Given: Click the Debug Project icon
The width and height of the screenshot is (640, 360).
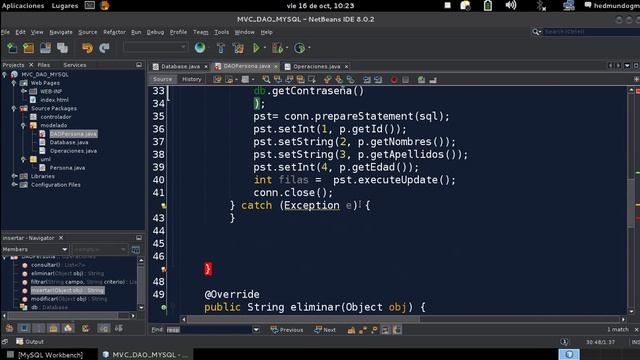Looking at the screenshot, I should pyautogui.click(x=278, y=48).
